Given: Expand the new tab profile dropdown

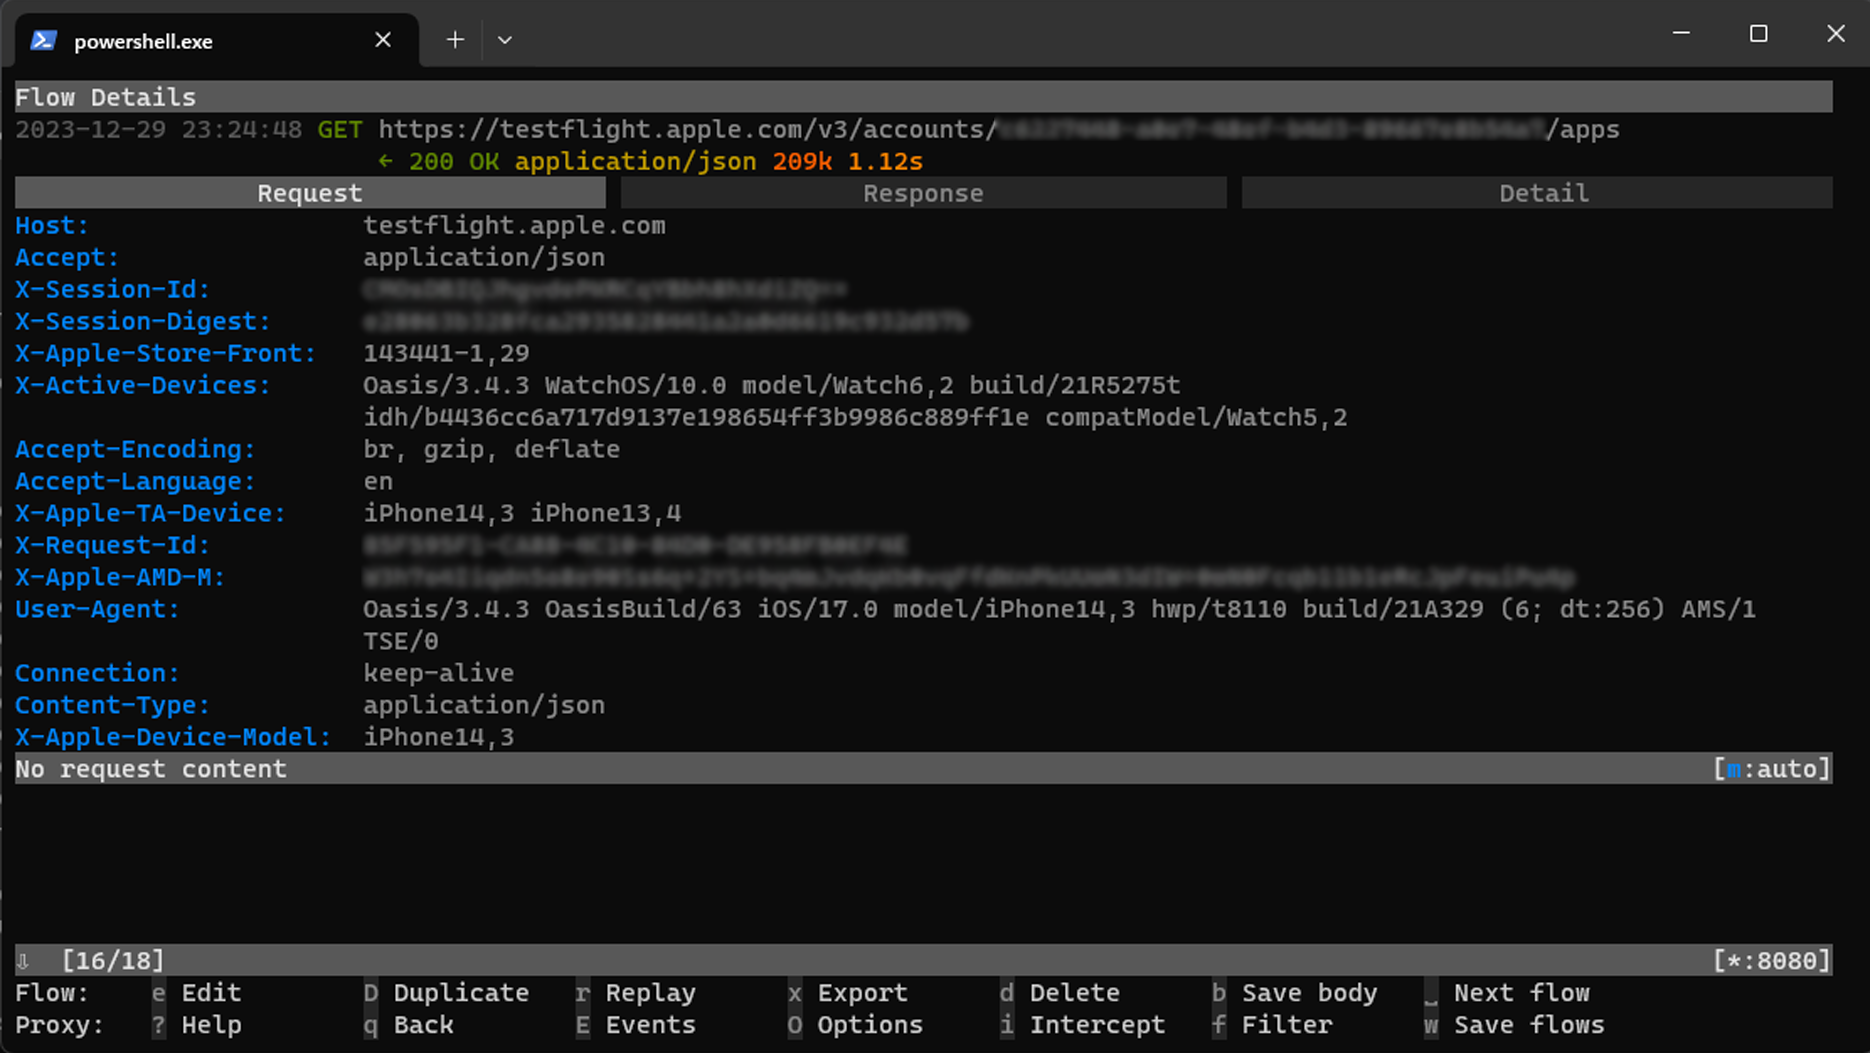Looking at the screenshot, I should coord(505,40).
